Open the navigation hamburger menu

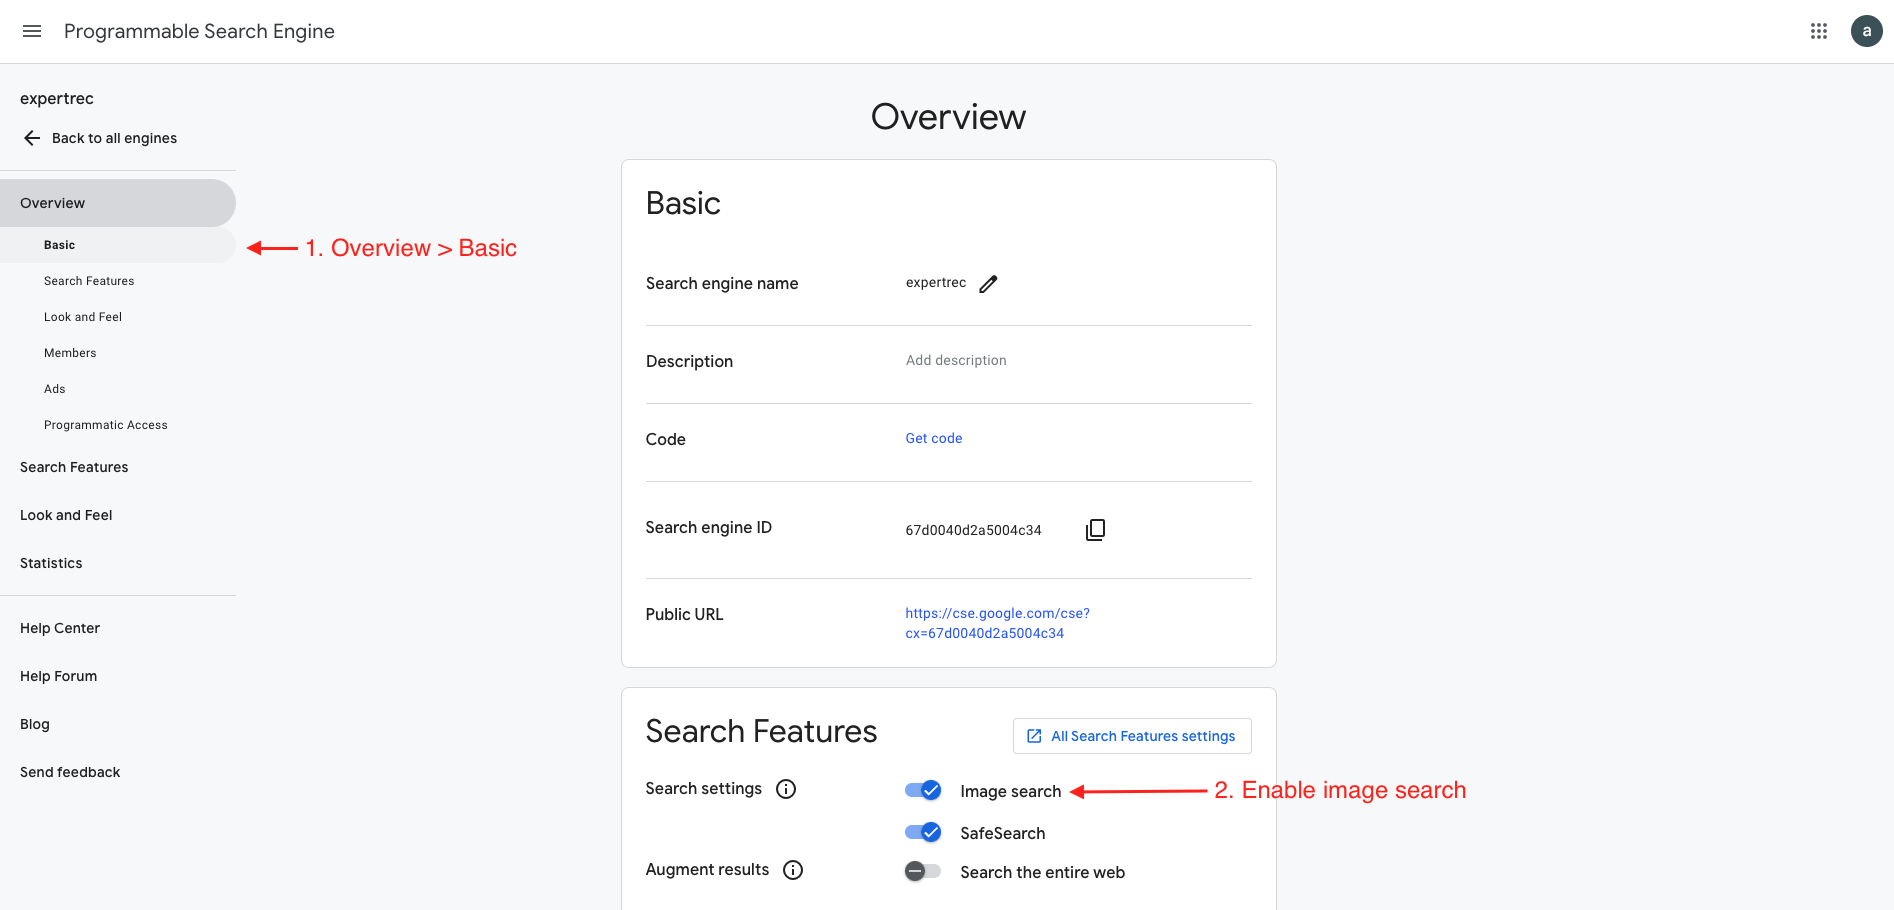tap(30, 31)
